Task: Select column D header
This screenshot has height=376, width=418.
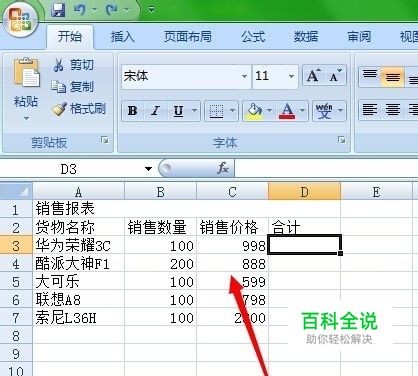Action: [x=304, y=192]
